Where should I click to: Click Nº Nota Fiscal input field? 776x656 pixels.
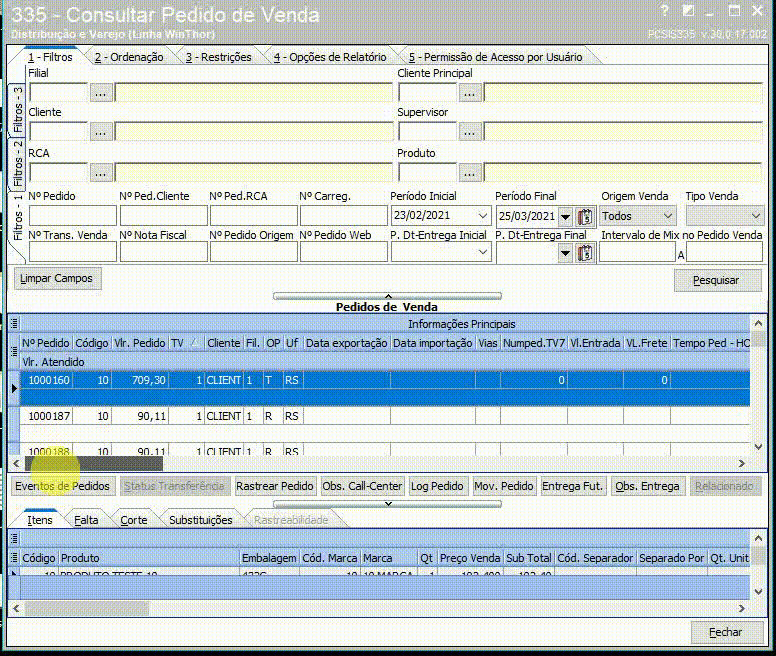pyautogui.click(x=163, y=252)
